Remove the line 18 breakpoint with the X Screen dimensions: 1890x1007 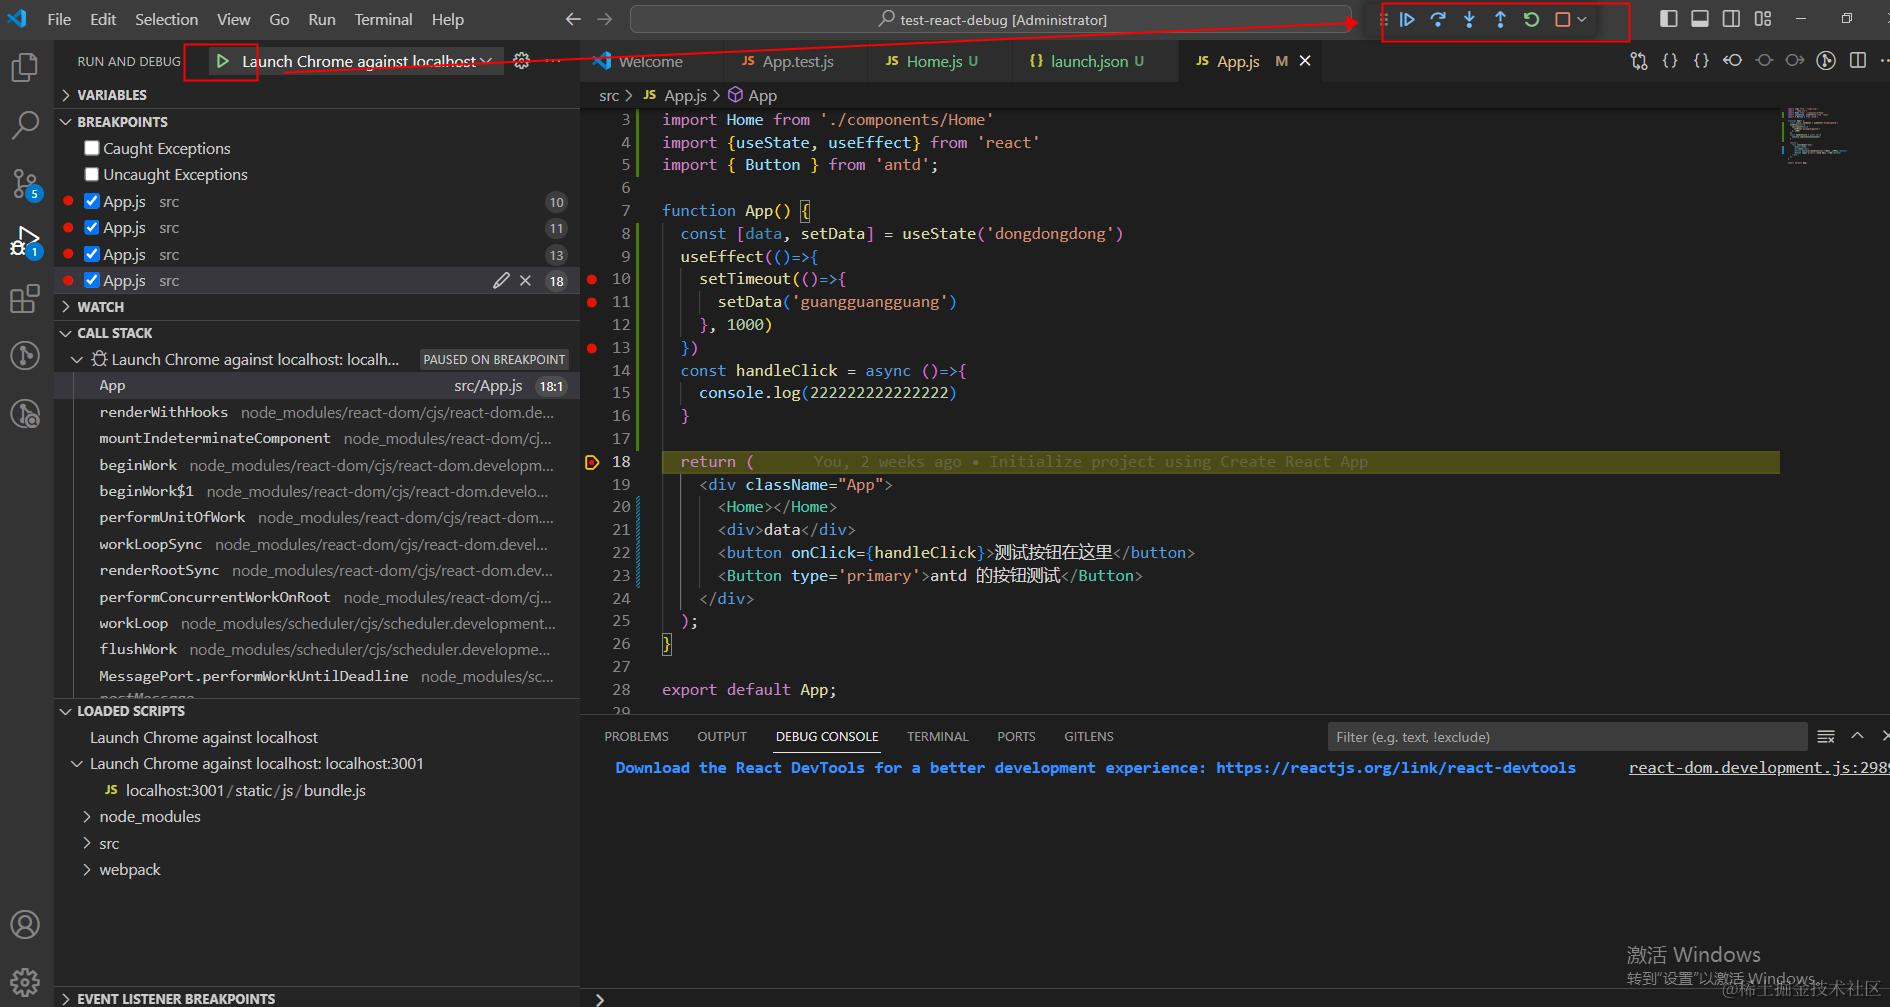(525, 281)
